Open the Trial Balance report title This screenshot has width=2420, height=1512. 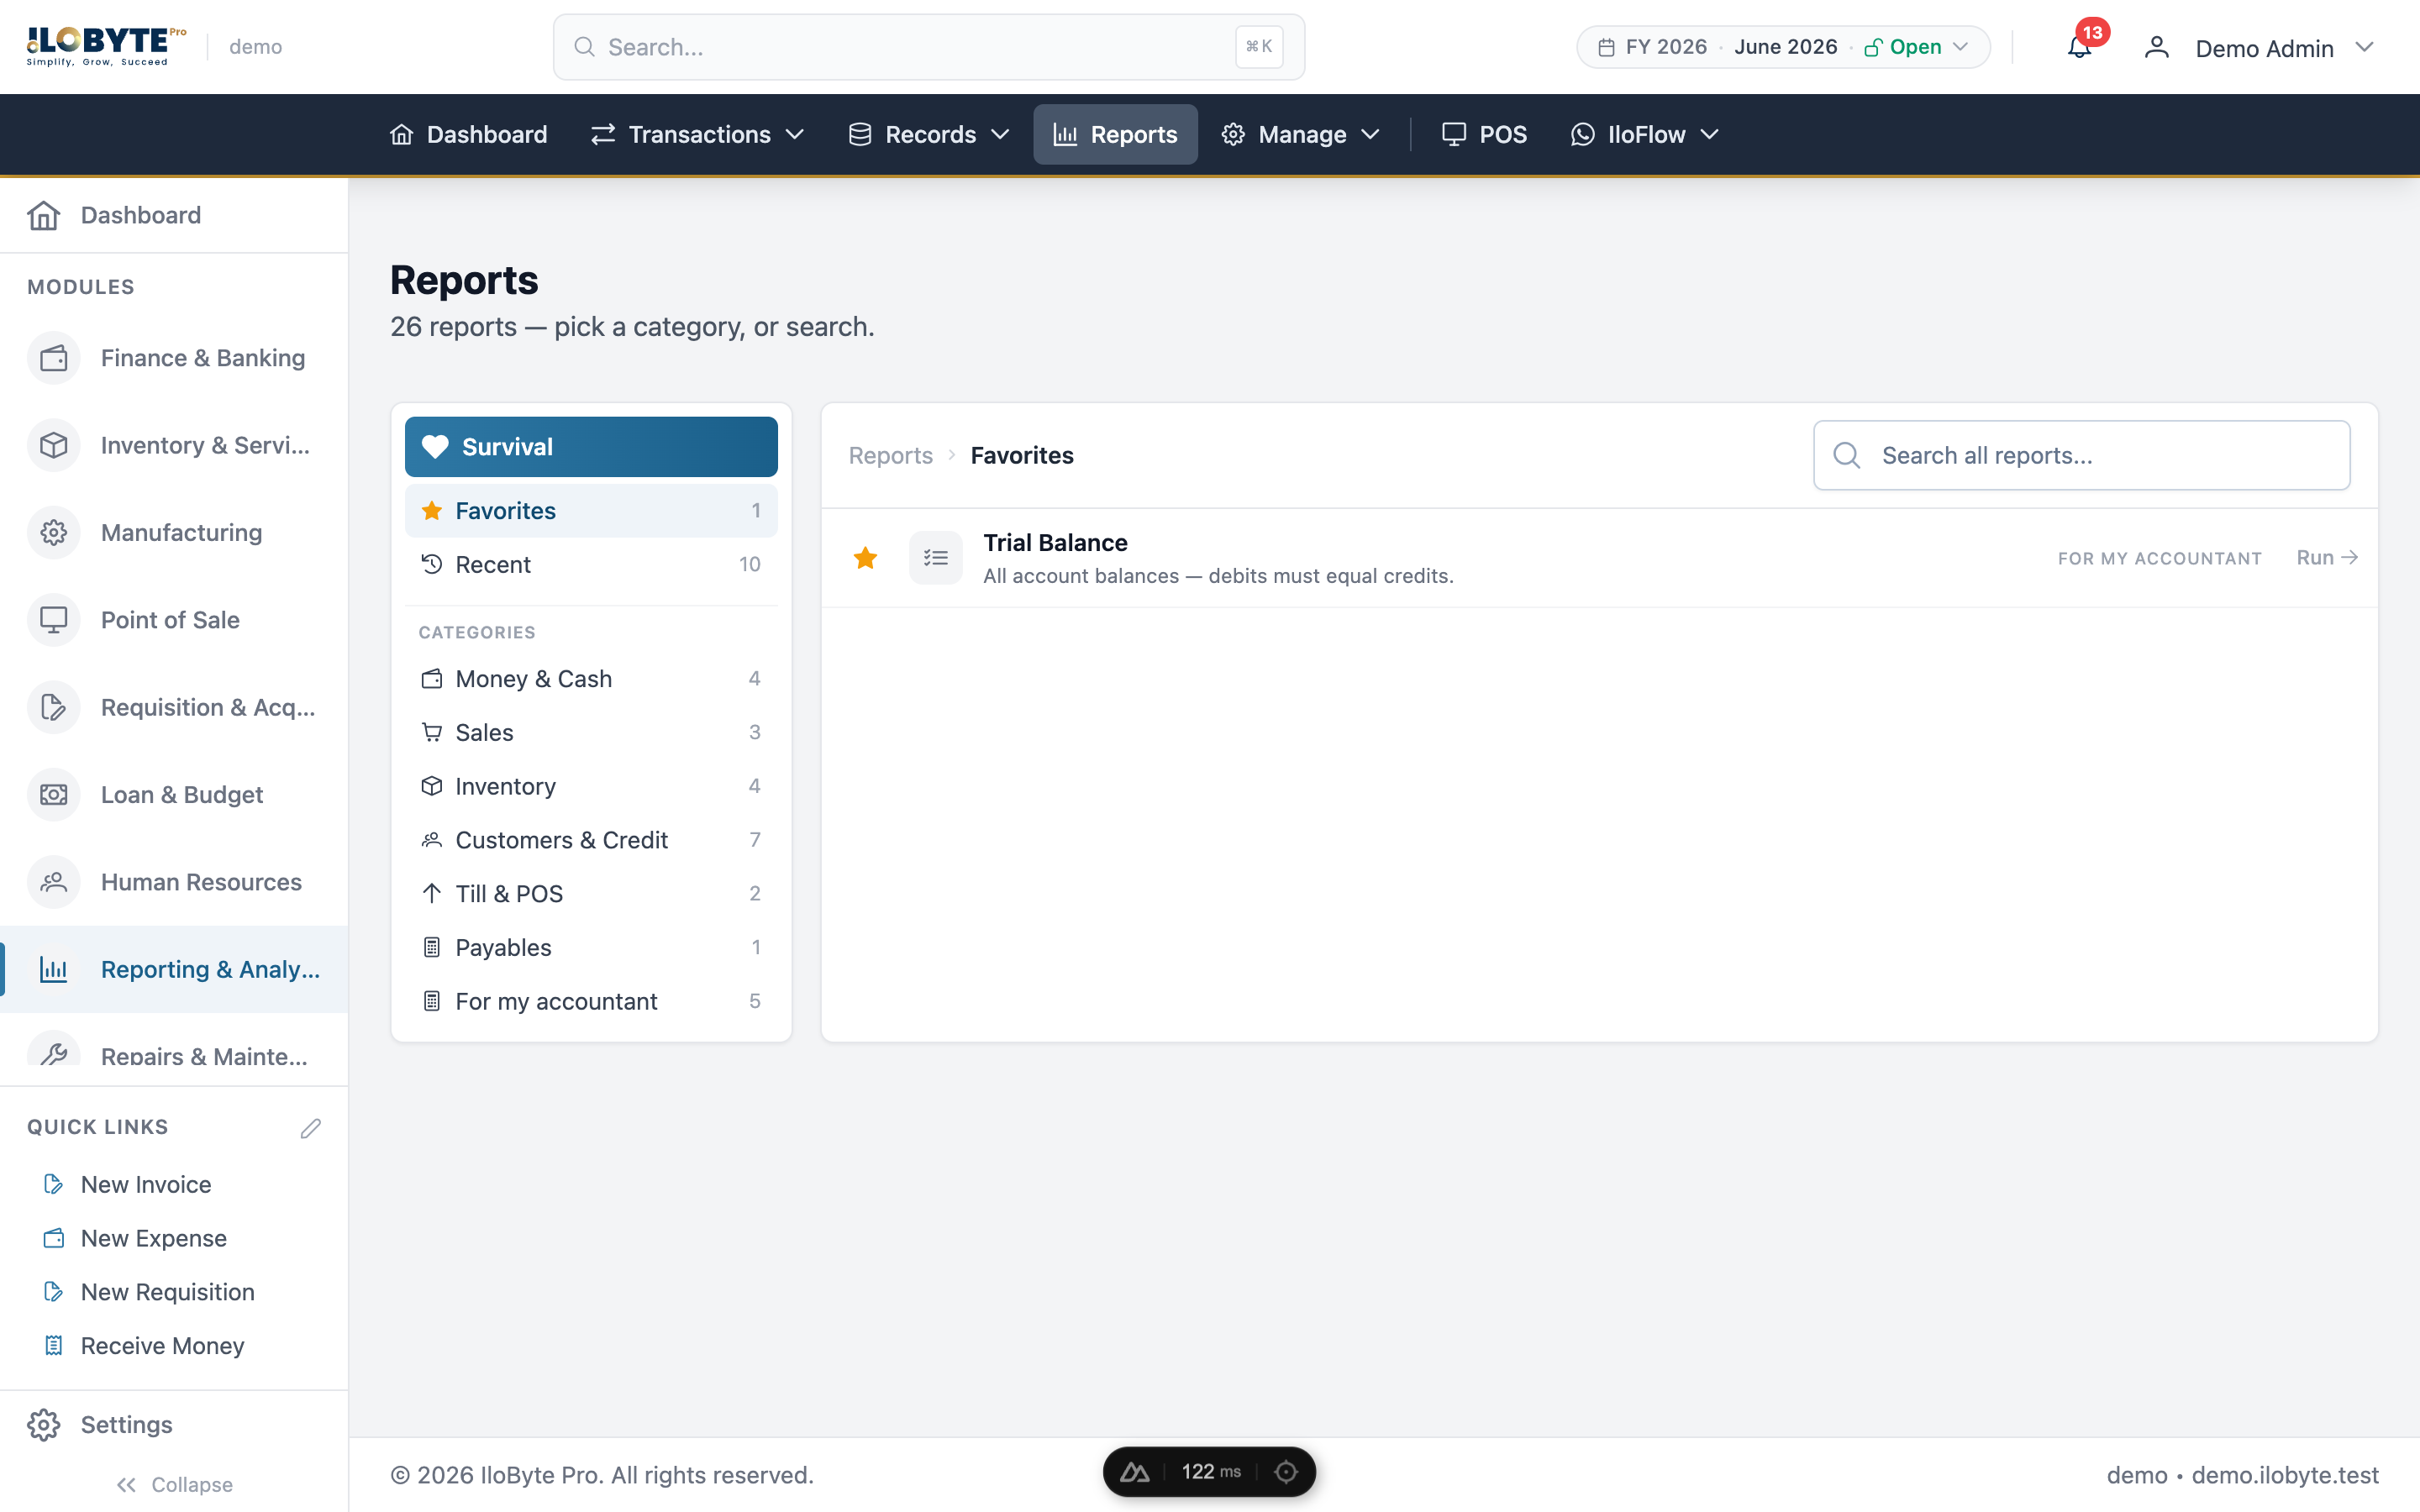point(1055,542)
